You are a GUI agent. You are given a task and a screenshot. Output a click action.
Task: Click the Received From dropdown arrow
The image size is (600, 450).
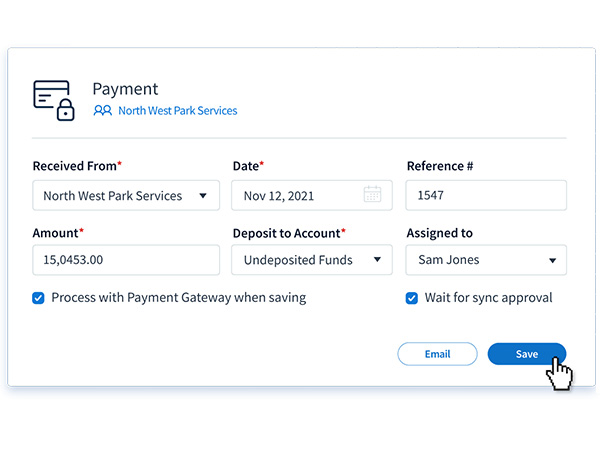tap(203, 196)
